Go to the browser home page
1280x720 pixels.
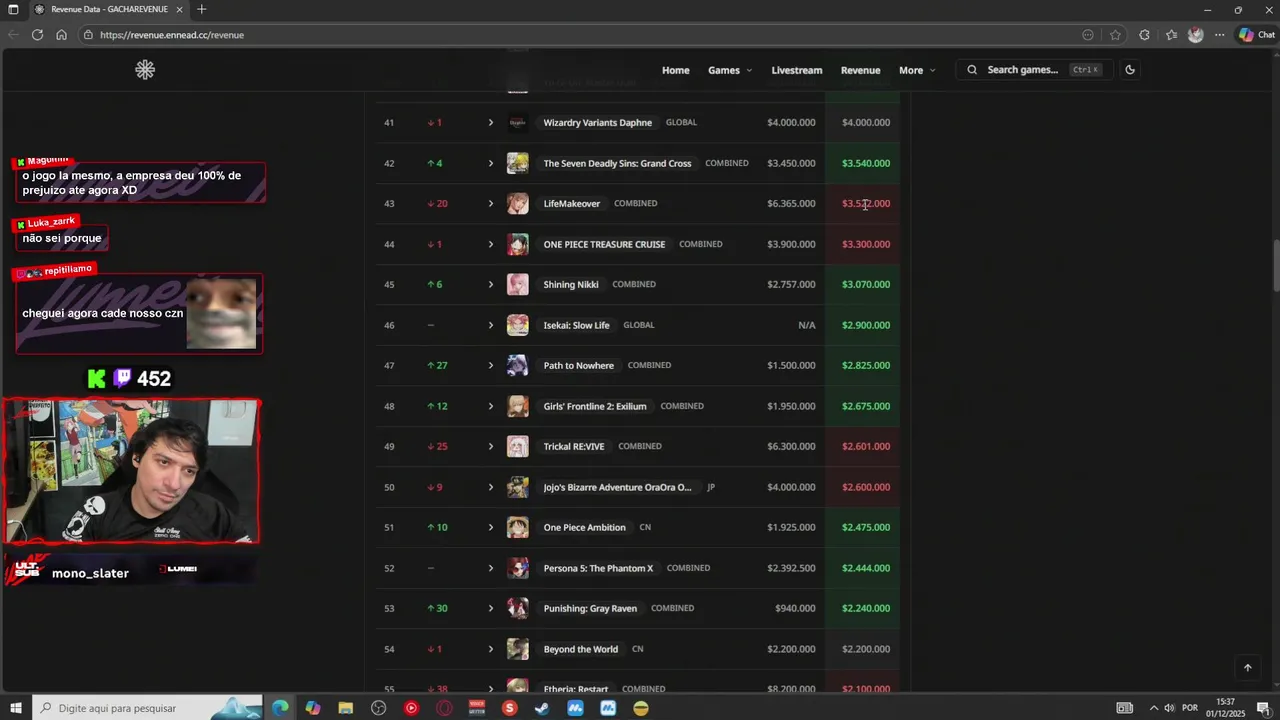click(x=61, y=35)
